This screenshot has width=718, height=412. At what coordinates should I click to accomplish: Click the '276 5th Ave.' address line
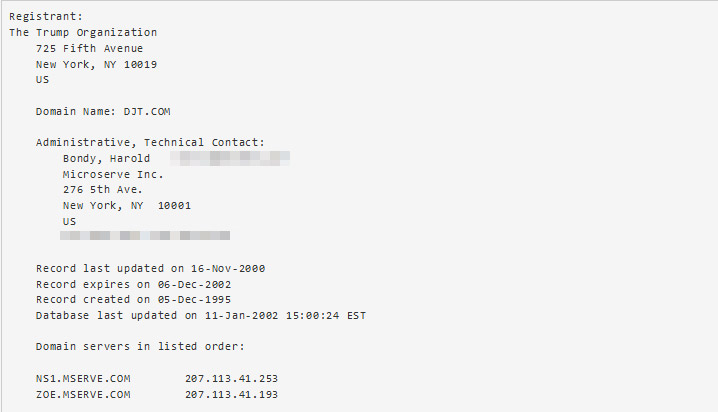(103, 190)
